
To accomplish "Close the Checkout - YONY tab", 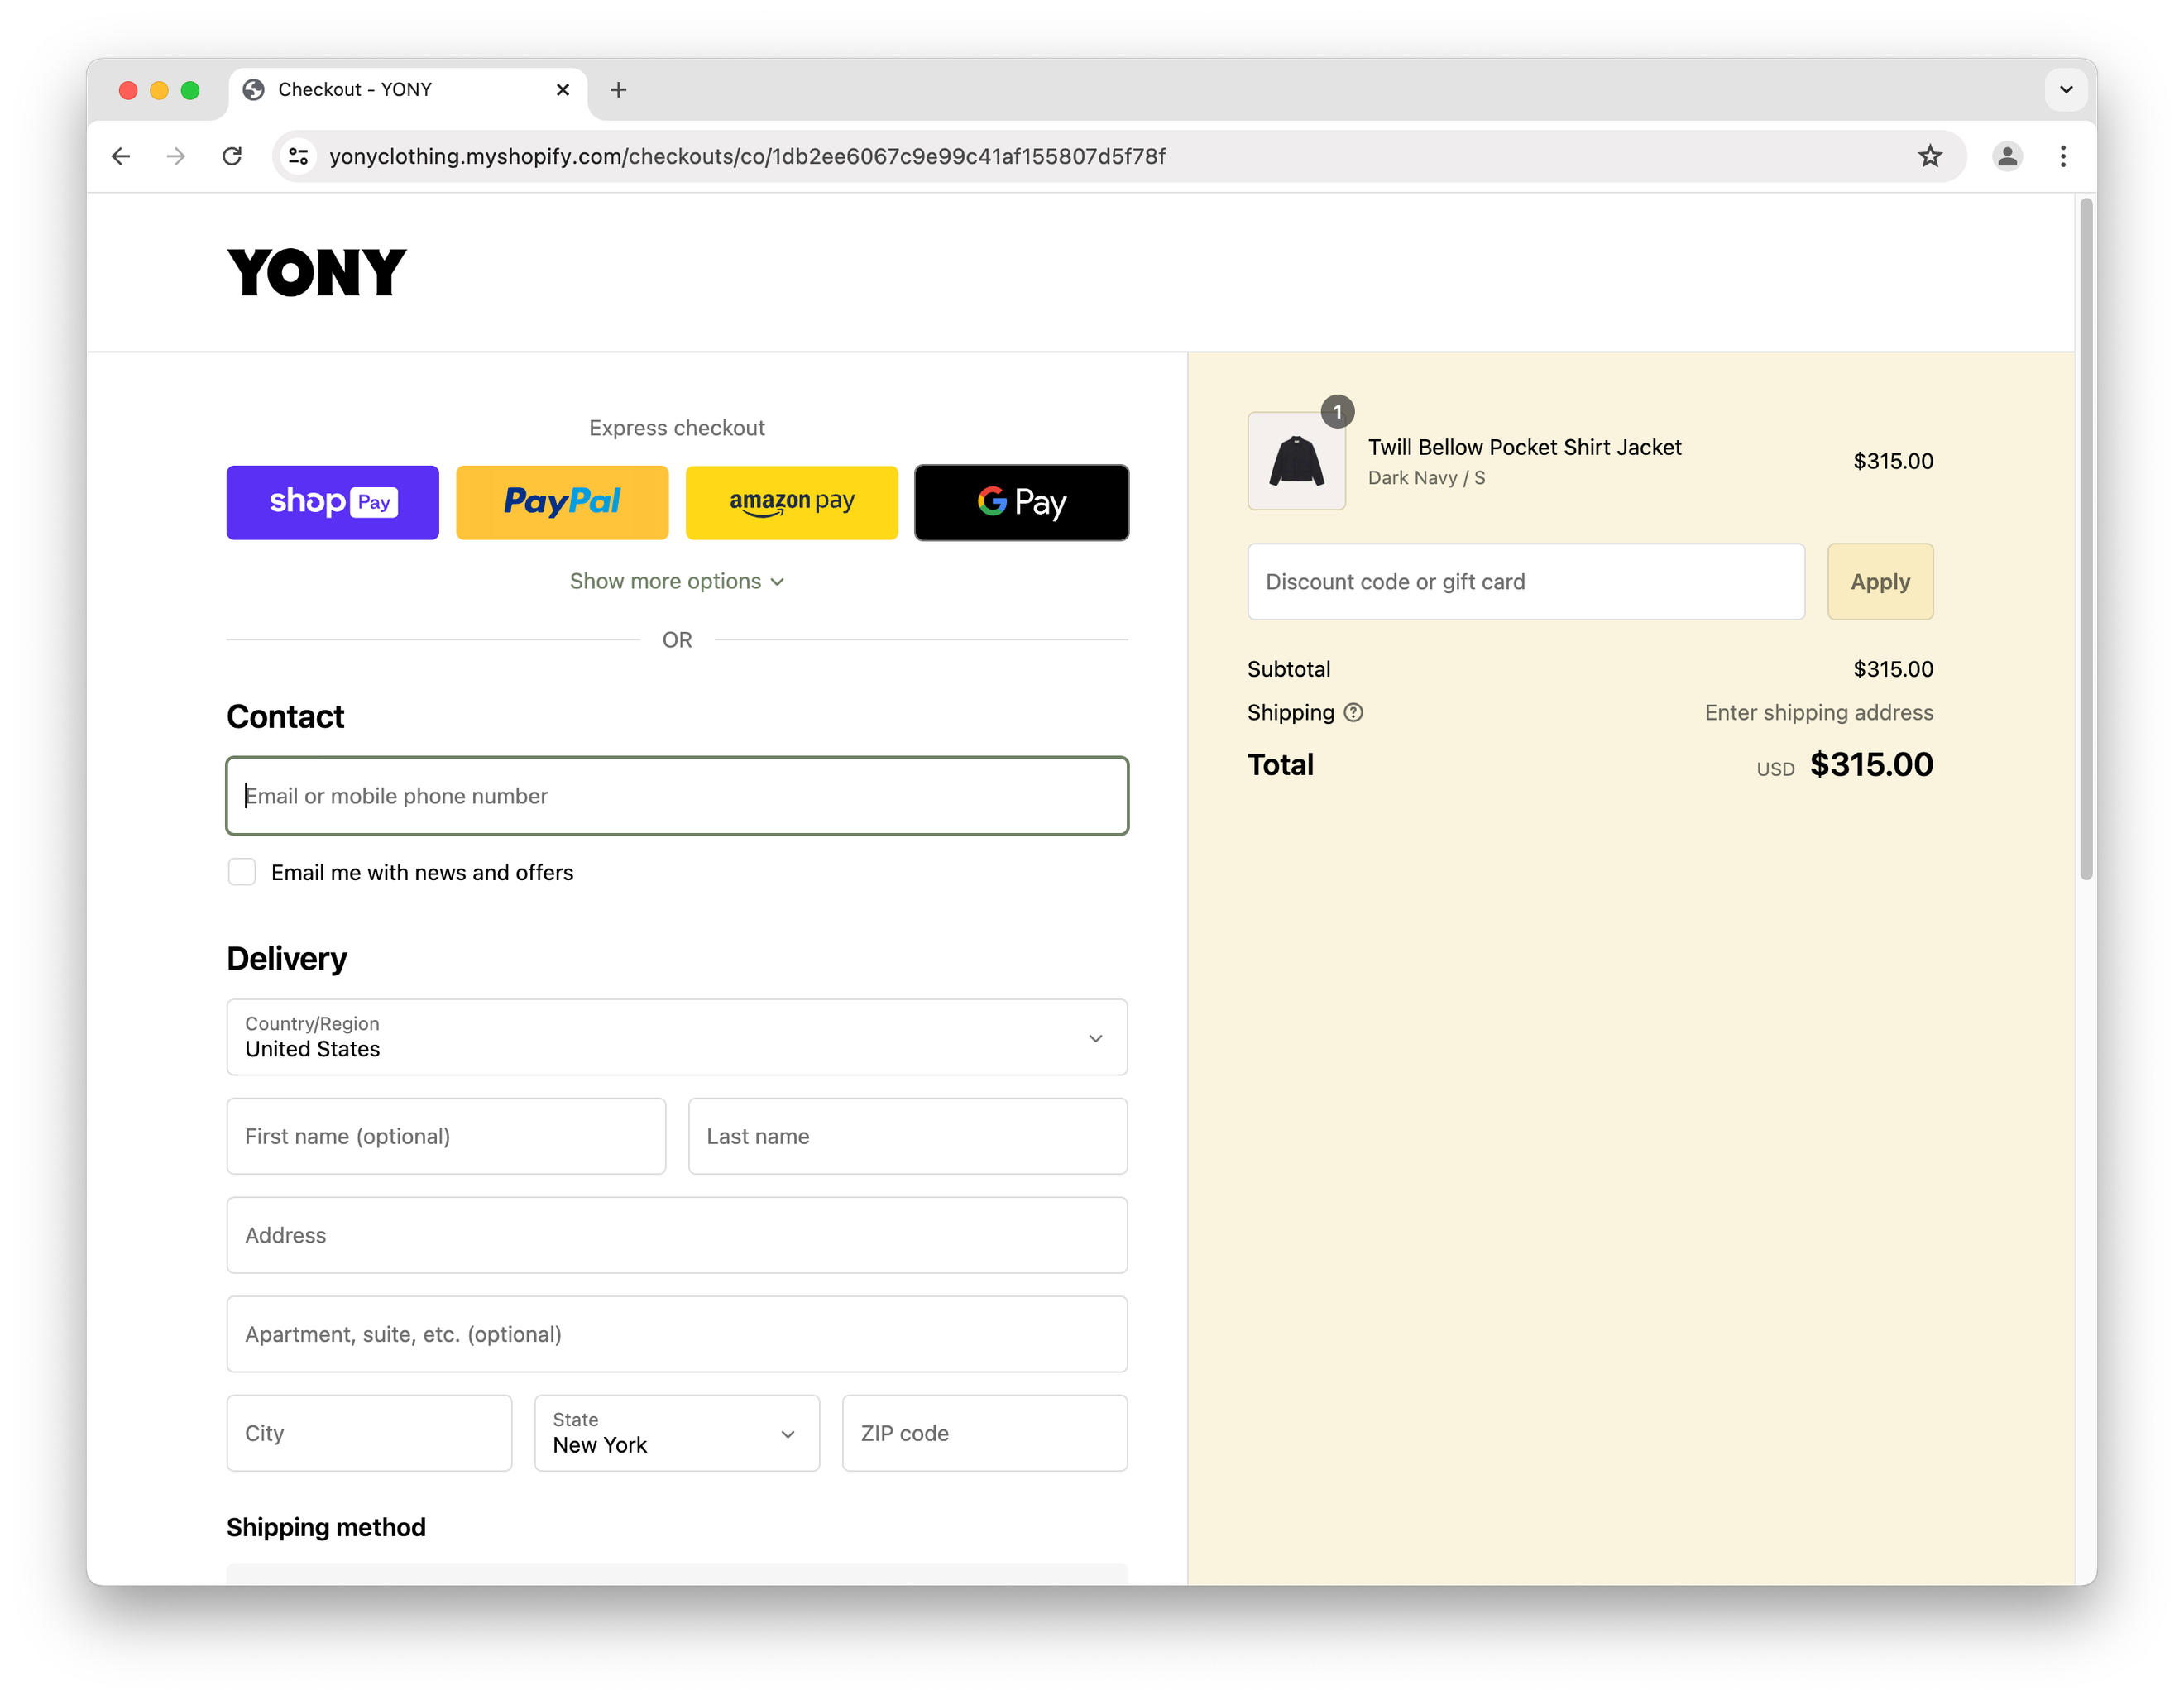I will point(563,90).
